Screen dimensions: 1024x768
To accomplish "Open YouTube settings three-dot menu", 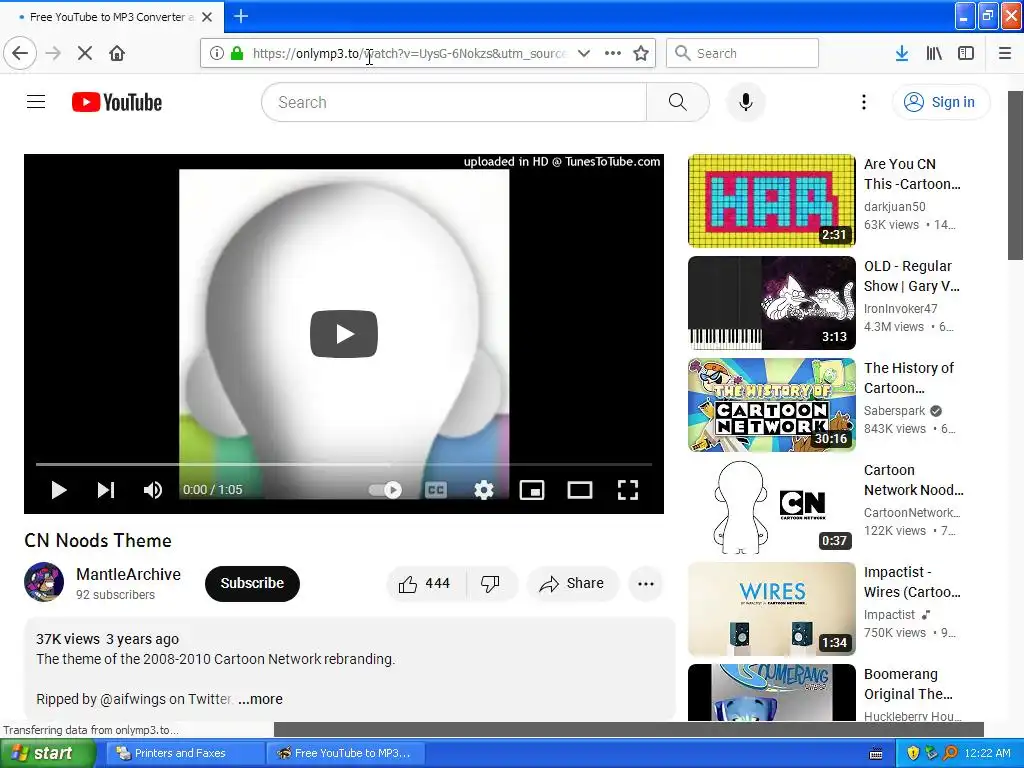I will tap(864, 102).
